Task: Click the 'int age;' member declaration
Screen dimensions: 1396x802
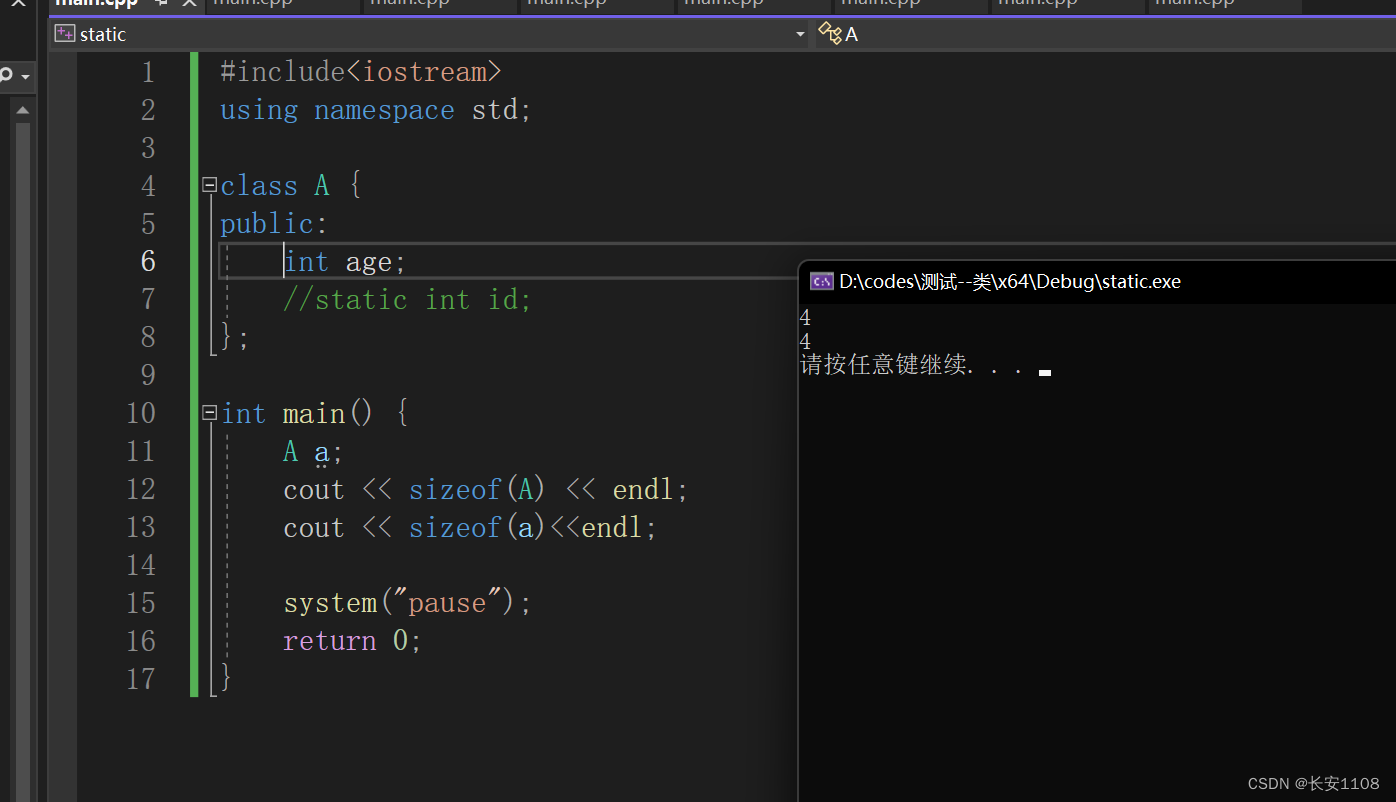Action: pos(345,262)
